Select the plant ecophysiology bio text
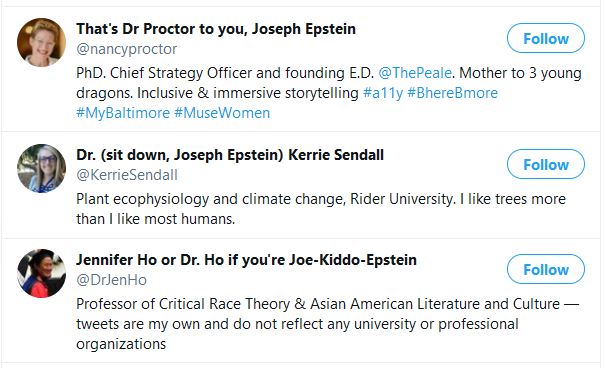Screen dimensions: 605x368 click(x=321, y=209)
